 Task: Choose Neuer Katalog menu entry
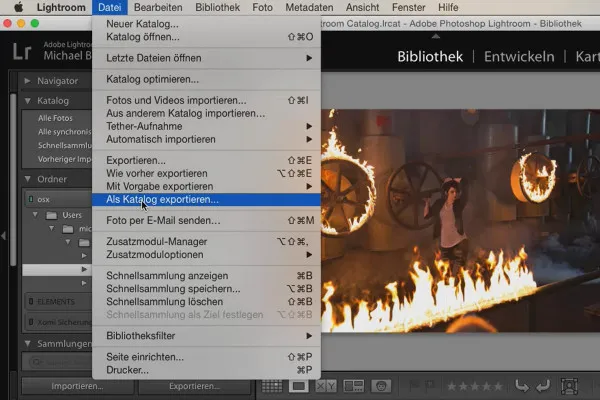point(206,24)
